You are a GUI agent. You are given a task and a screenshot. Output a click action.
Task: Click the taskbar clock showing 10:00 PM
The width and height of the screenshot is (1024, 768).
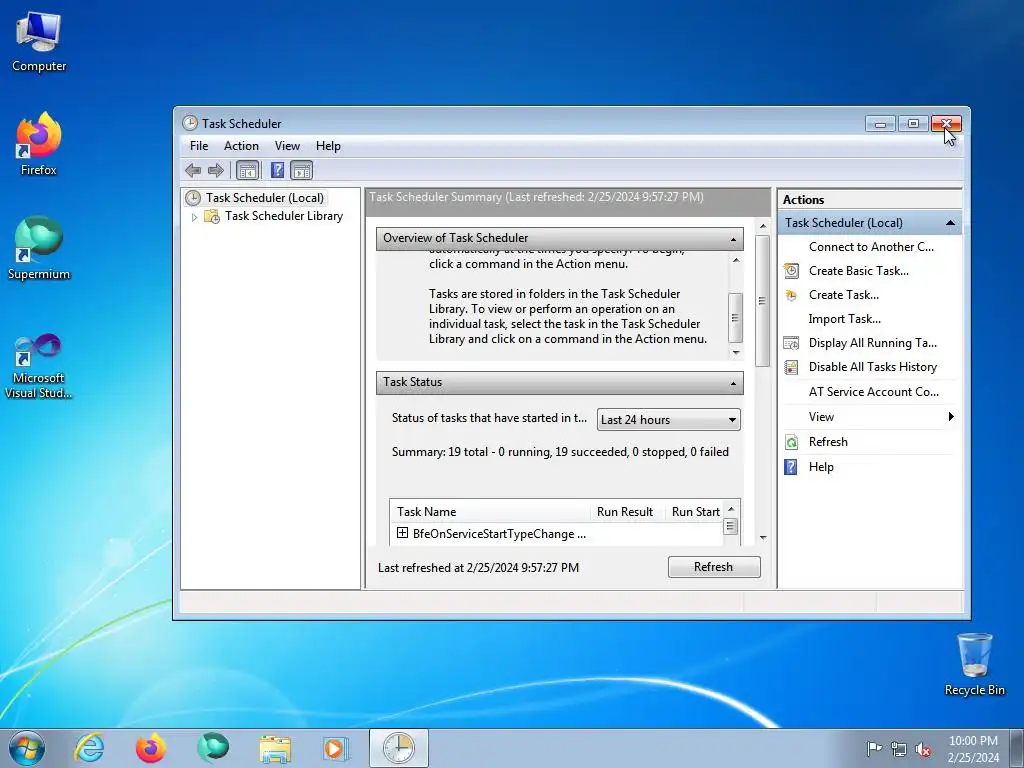pos(973,749)
